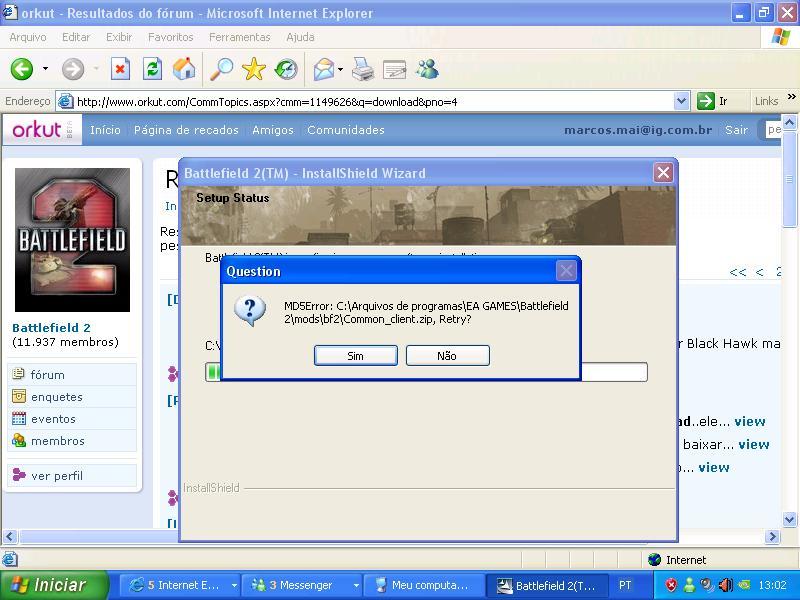Click the question mark icon in the dialog

249,311
